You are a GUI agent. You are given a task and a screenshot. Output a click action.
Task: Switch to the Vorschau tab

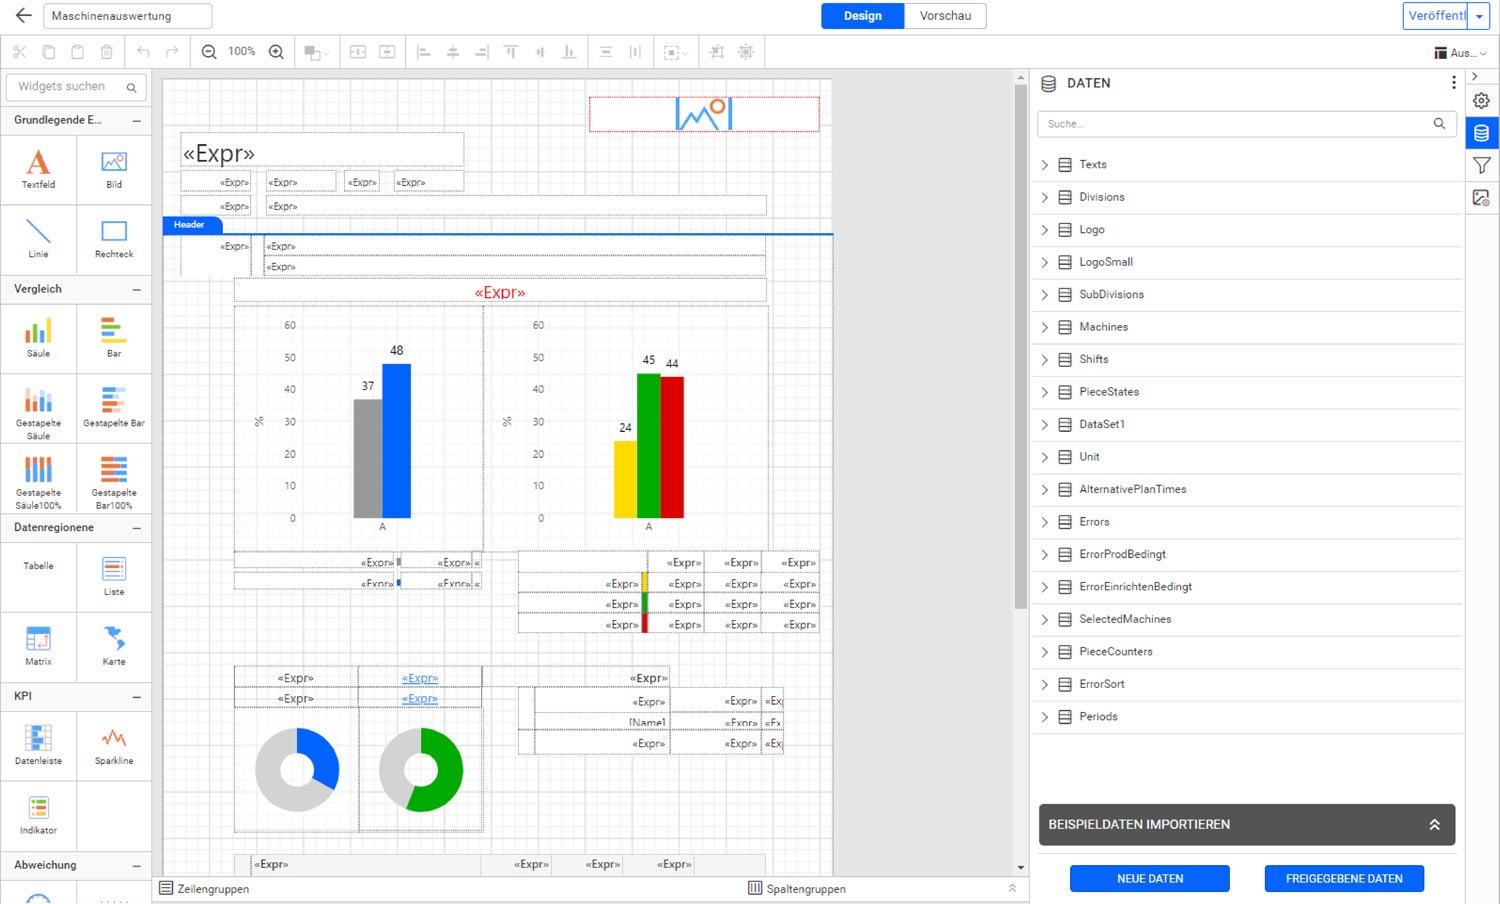(945, 16)
